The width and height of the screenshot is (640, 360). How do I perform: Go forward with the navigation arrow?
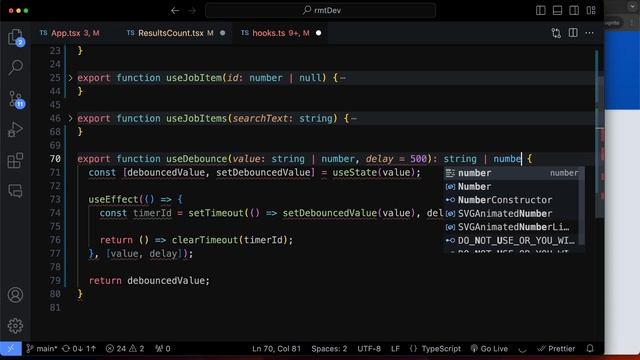[x=192, y=11]
